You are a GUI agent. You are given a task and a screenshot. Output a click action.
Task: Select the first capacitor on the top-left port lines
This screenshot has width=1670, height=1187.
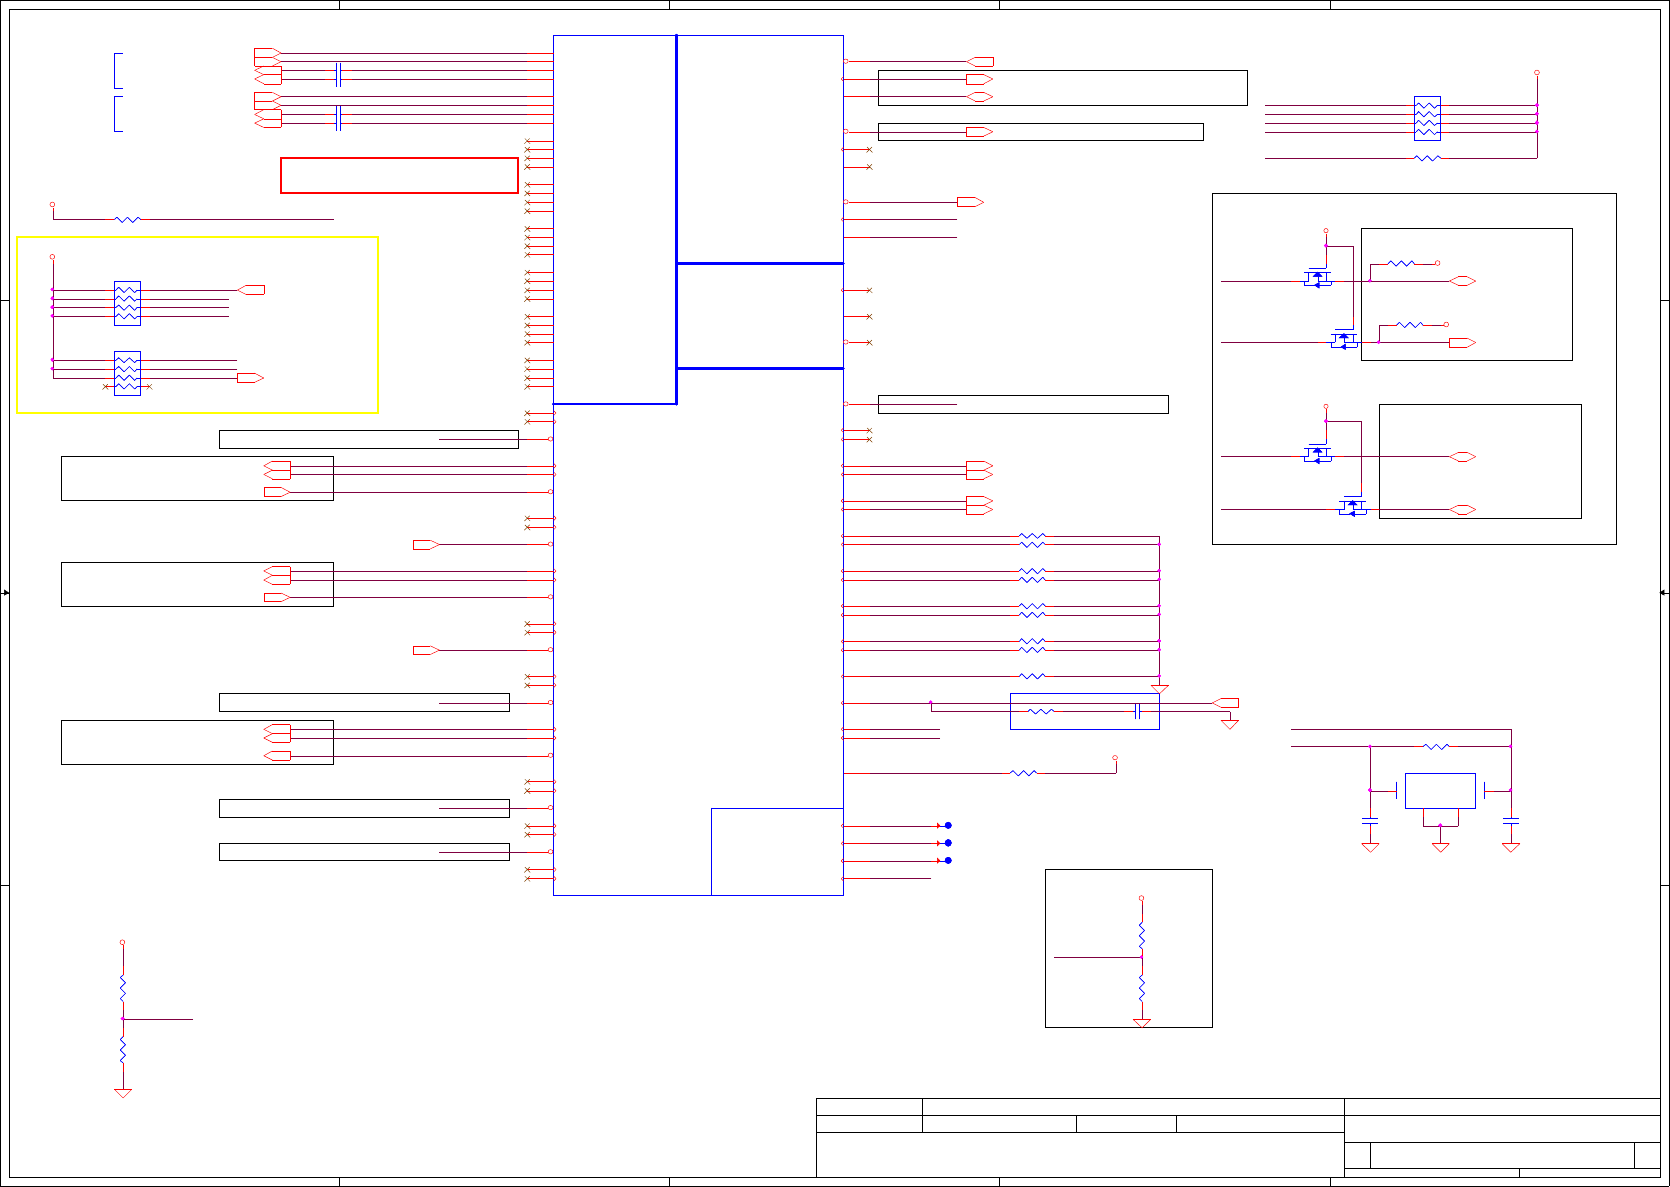(x=339, y=74)
